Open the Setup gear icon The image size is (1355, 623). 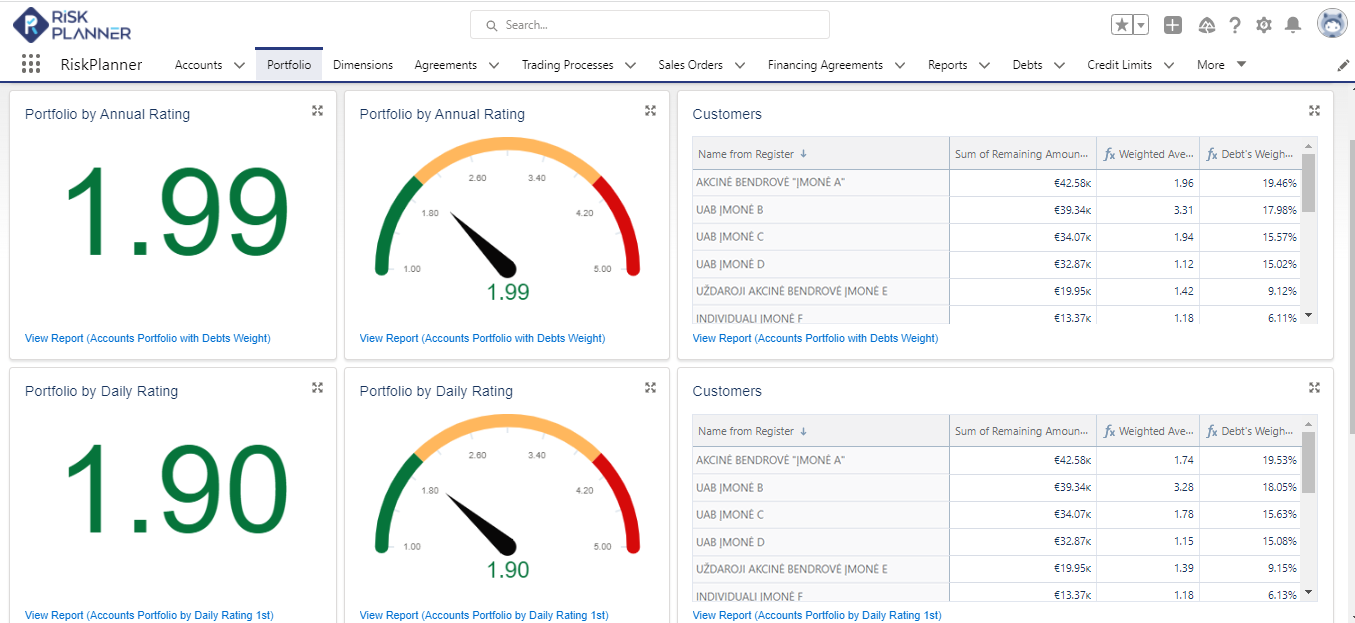pyautogui.click(x=1264, y=25)
